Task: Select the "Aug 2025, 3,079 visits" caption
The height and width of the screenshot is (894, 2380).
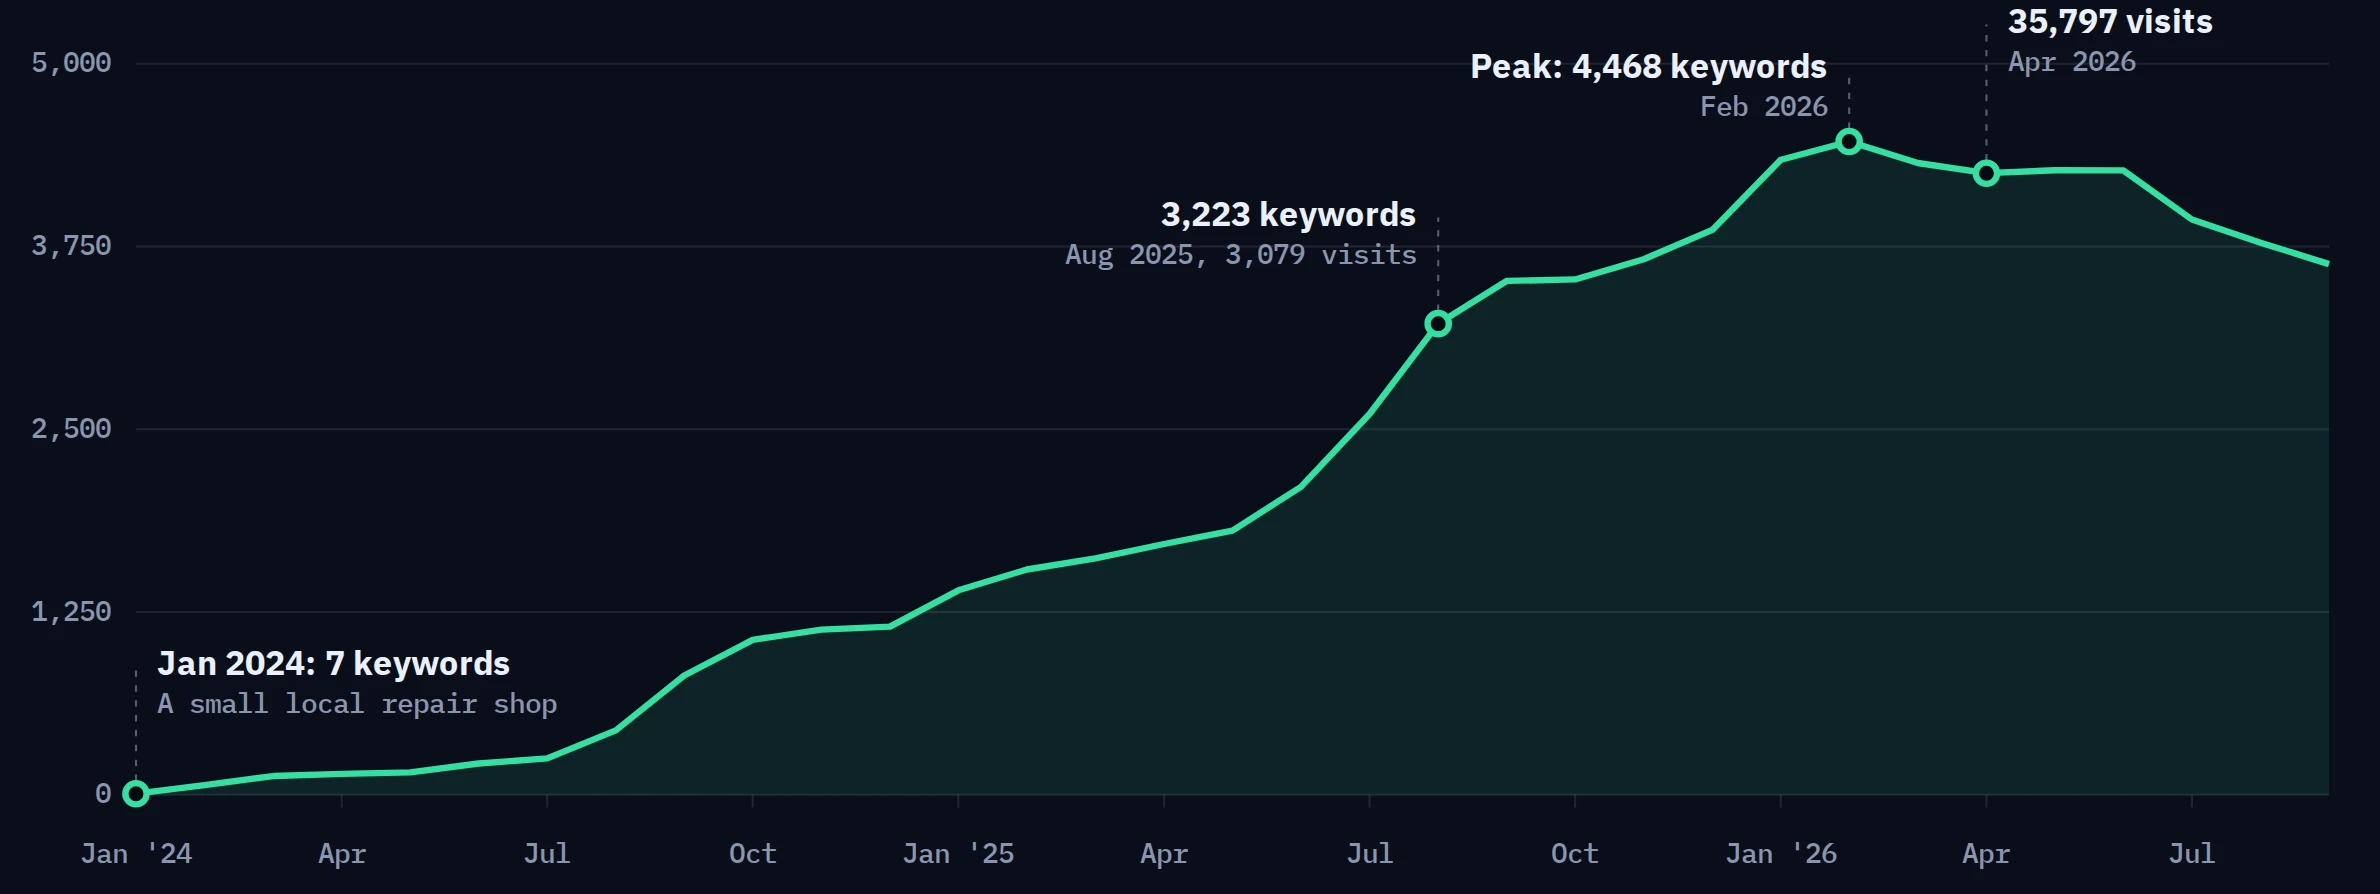Action: point(1241,255)
